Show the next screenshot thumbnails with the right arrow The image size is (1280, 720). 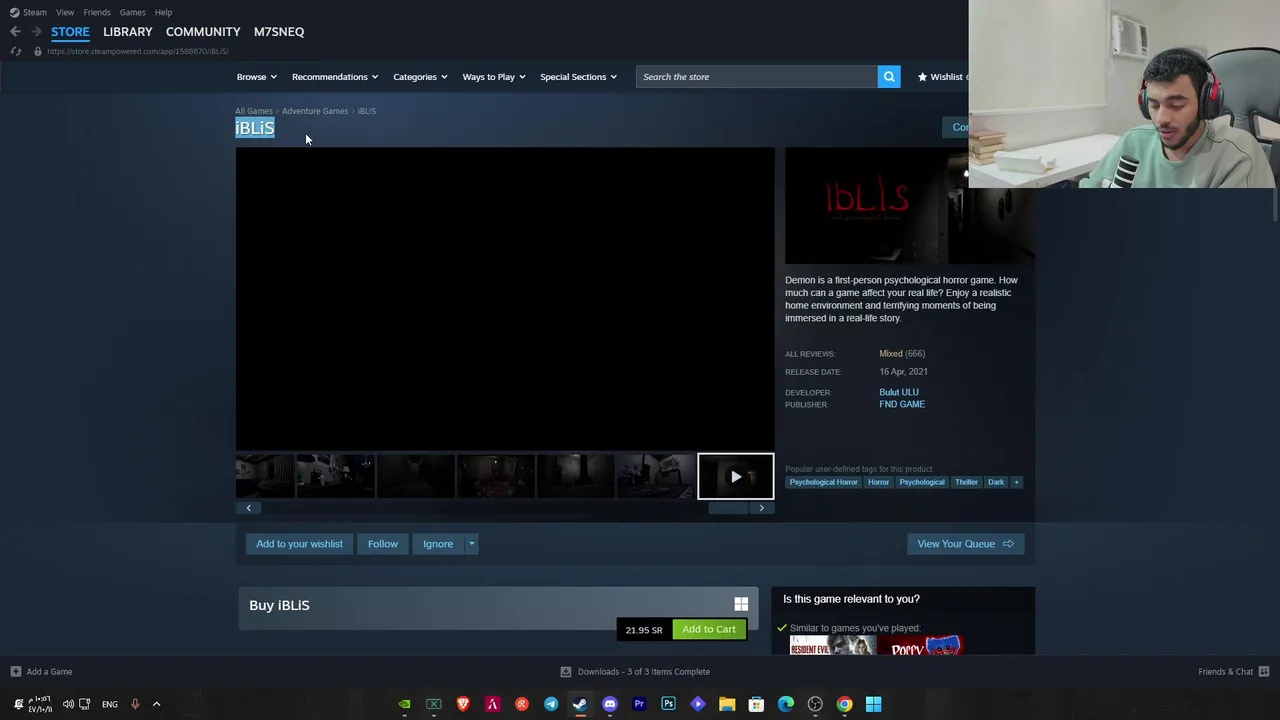[x=761, y=508]
